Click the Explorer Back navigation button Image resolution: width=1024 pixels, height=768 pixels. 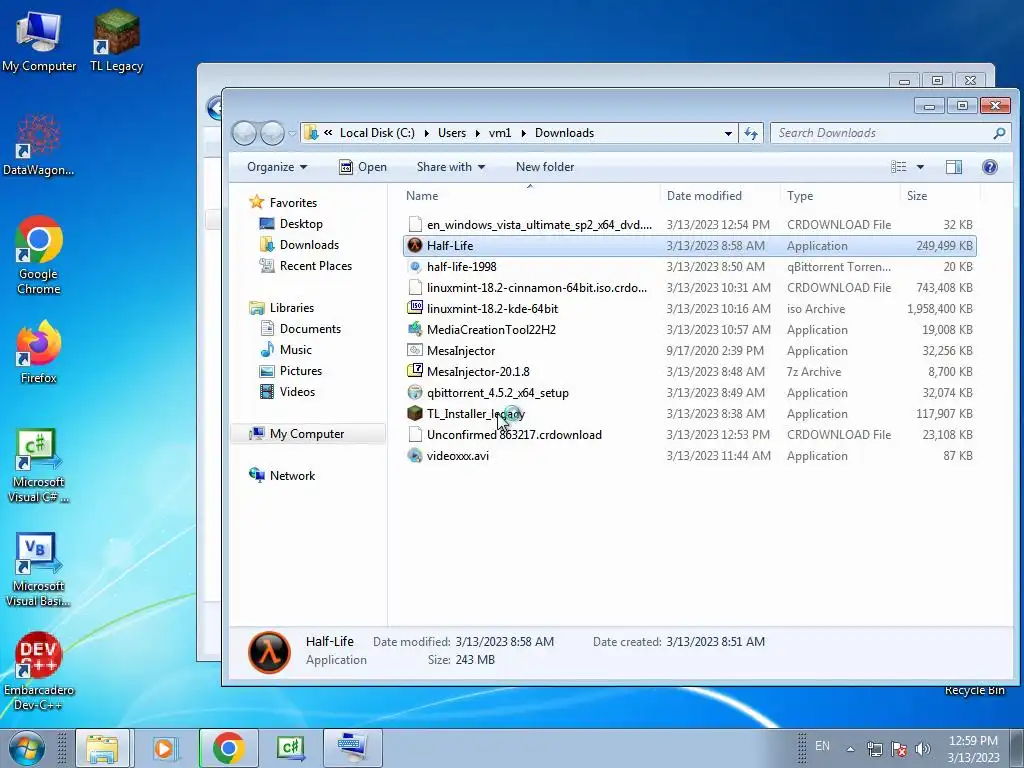tap(244, 133)
